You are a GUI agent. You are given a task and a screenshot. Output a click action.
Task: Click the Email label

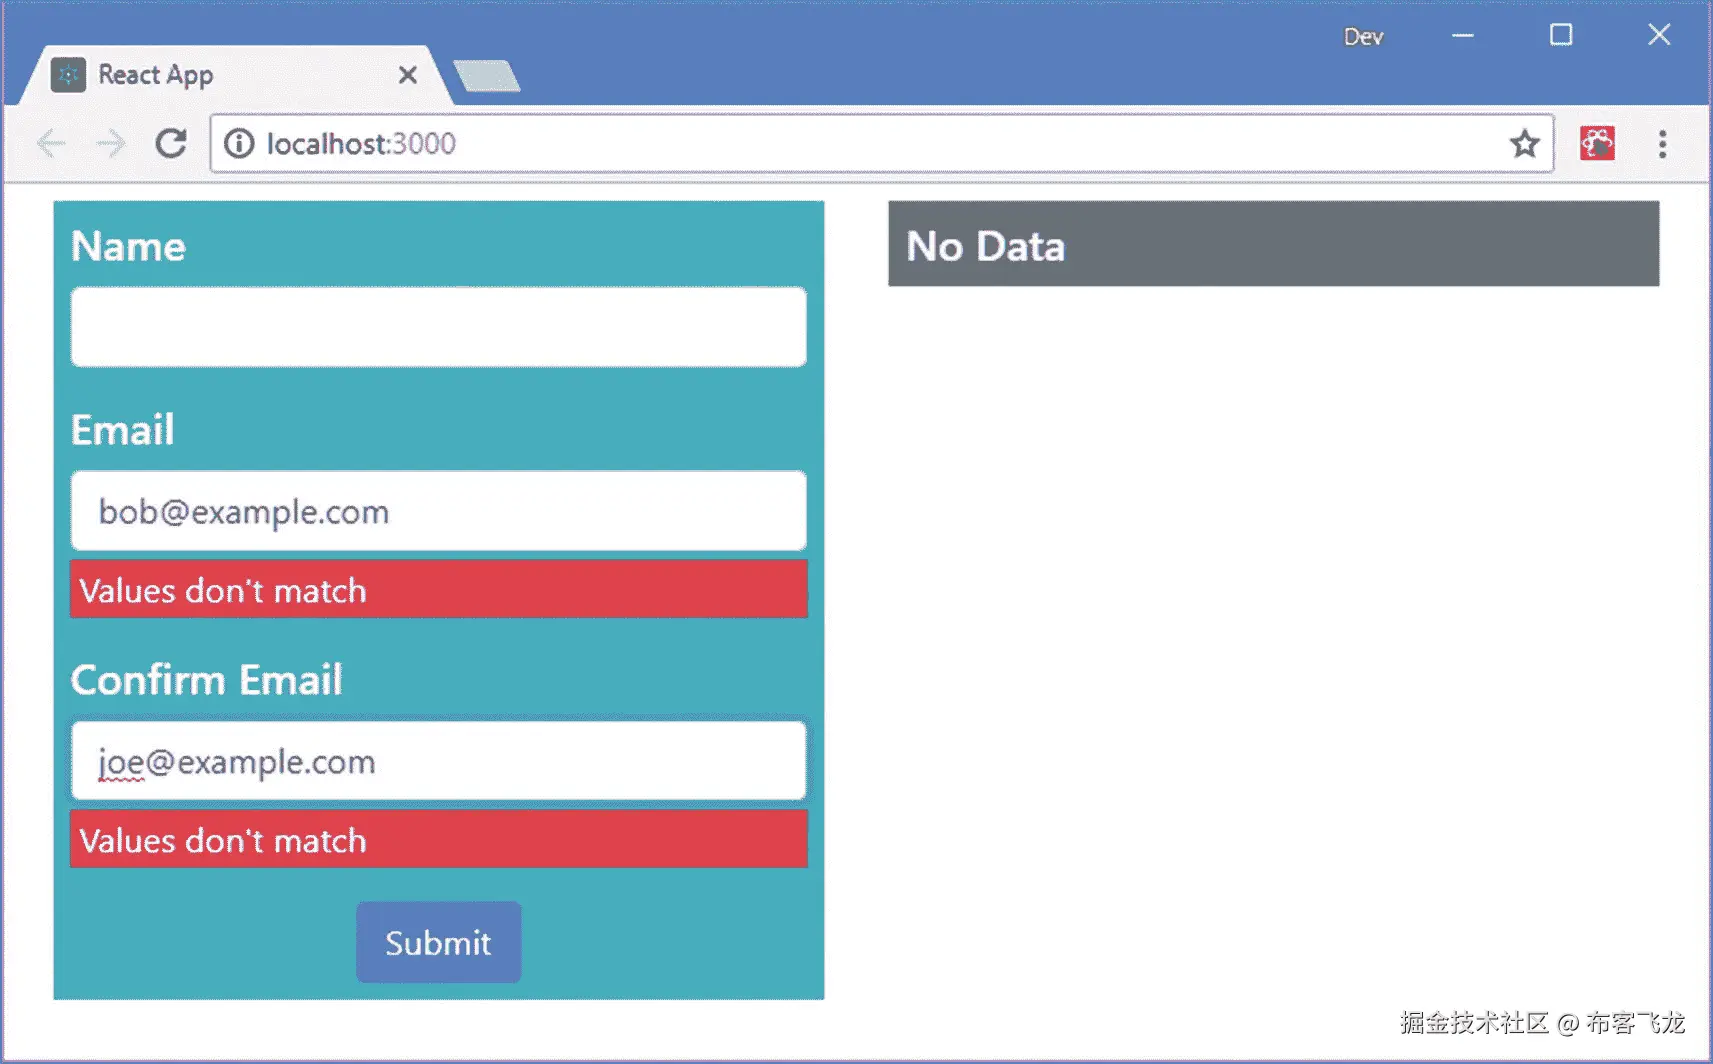[x=122, y=430]
